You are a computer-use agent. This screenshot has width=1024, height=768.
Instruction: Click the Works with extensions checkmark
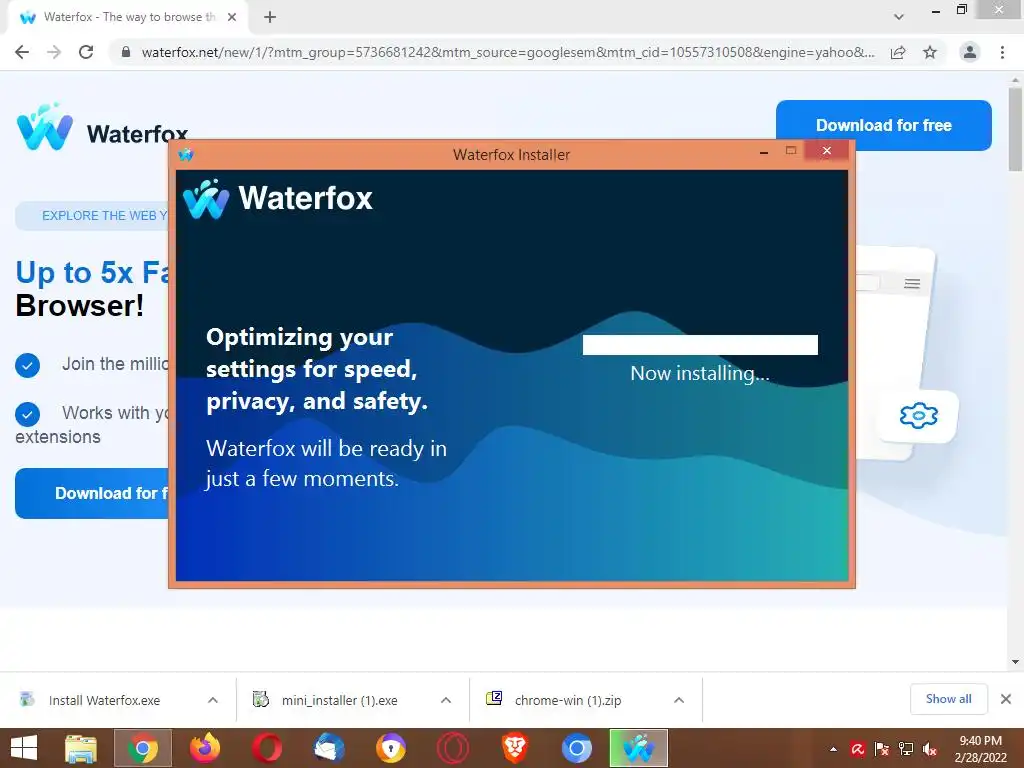tap(27, 414)
